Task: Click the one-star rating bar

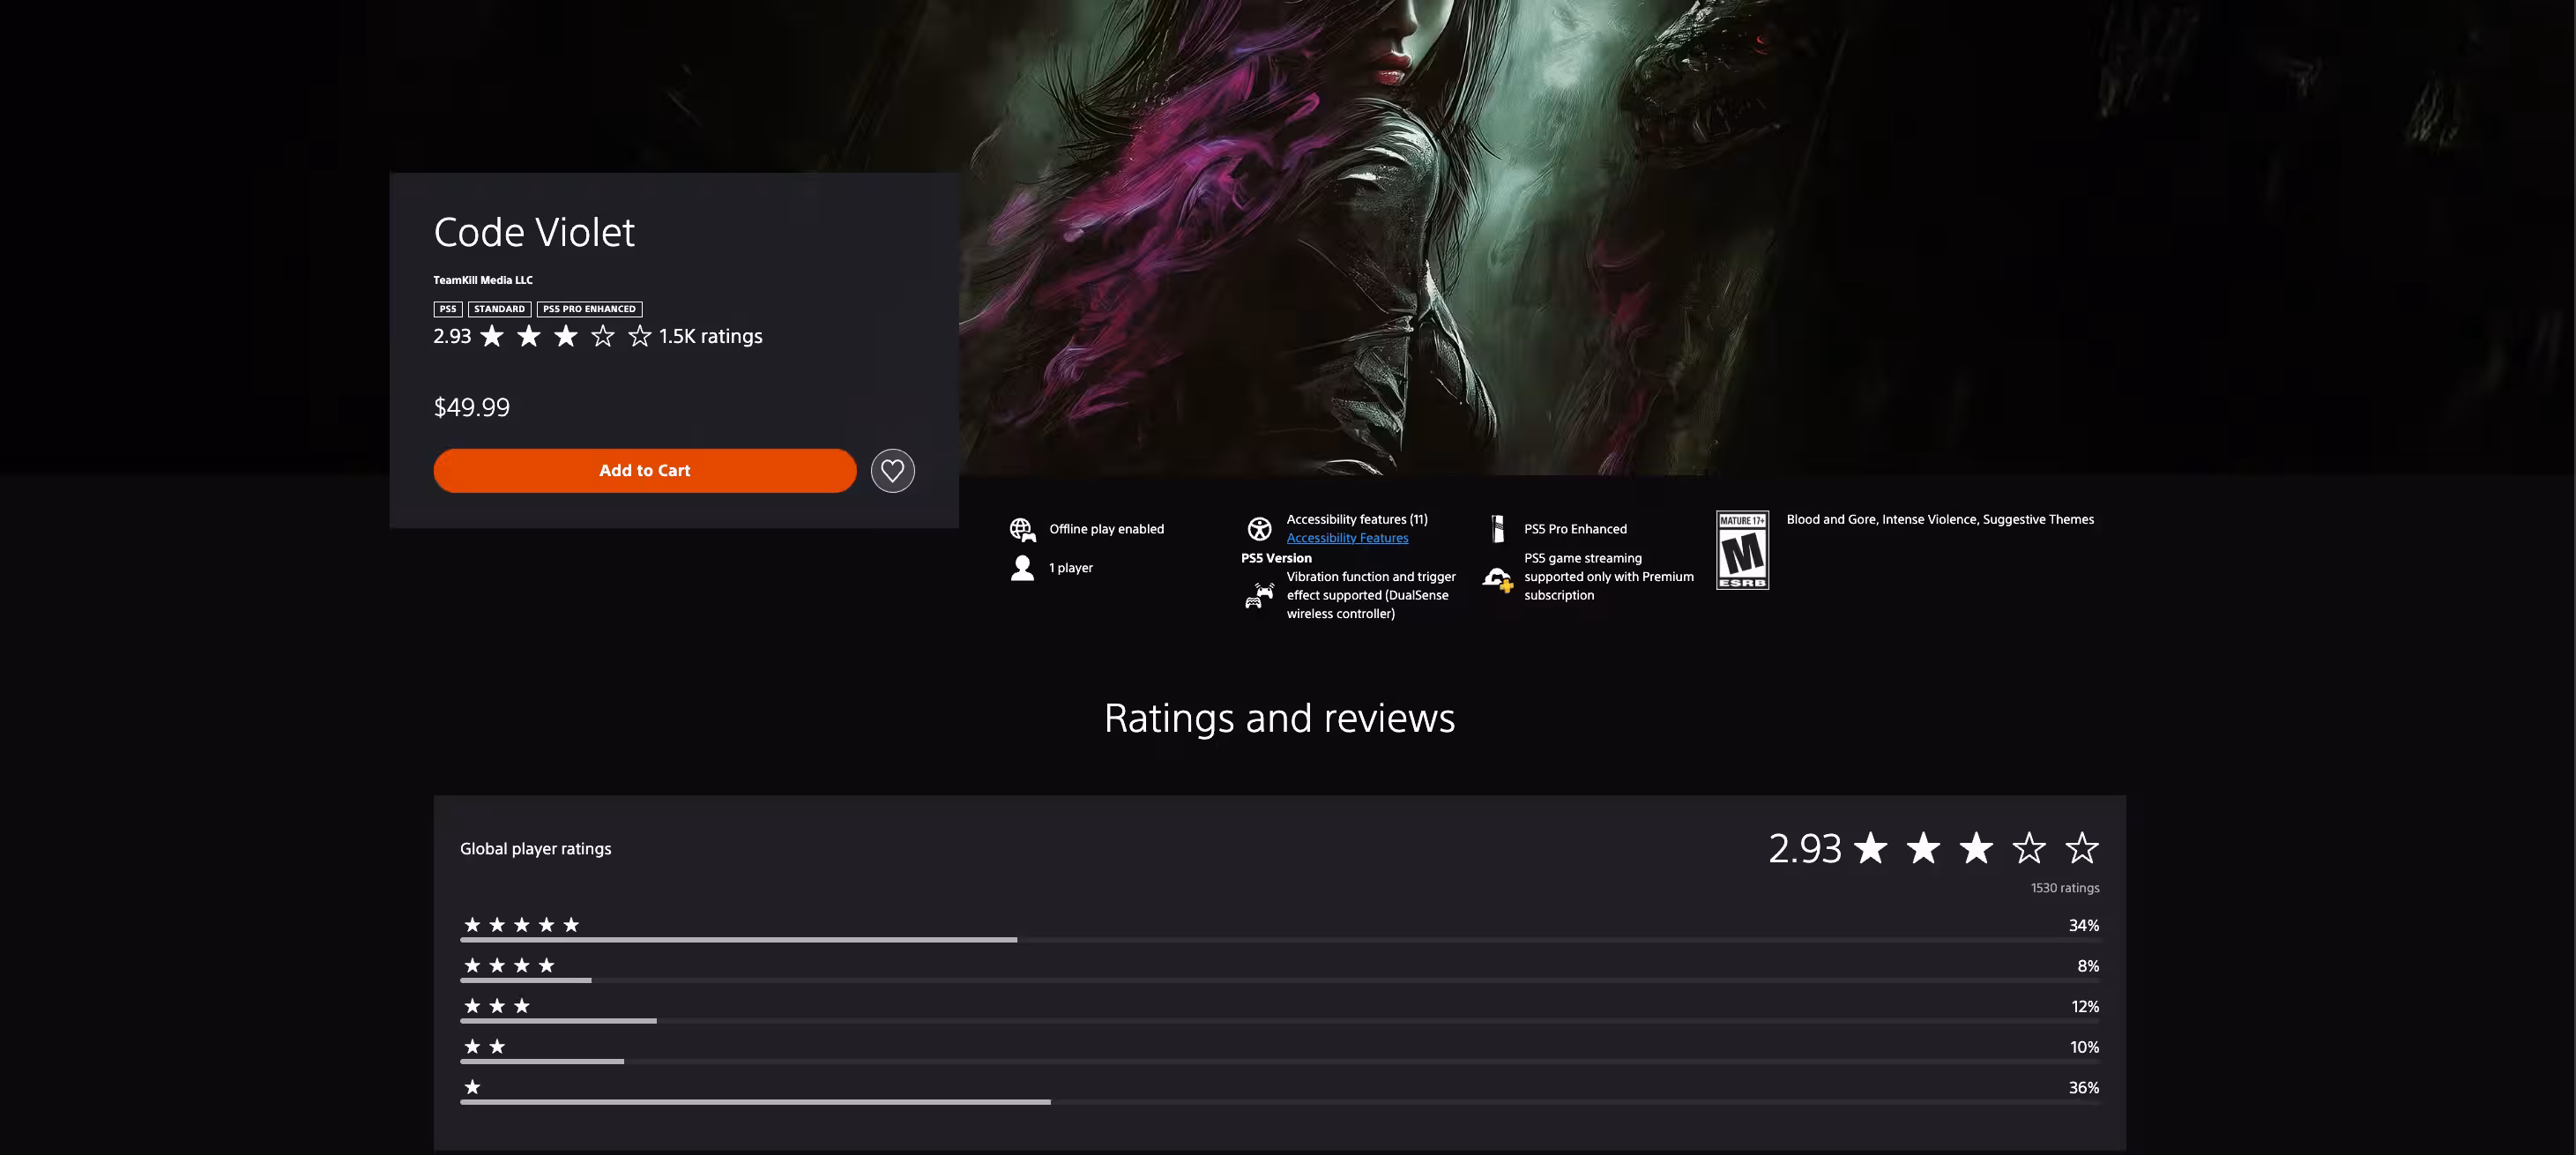Action: (x=1278, y=1101)
